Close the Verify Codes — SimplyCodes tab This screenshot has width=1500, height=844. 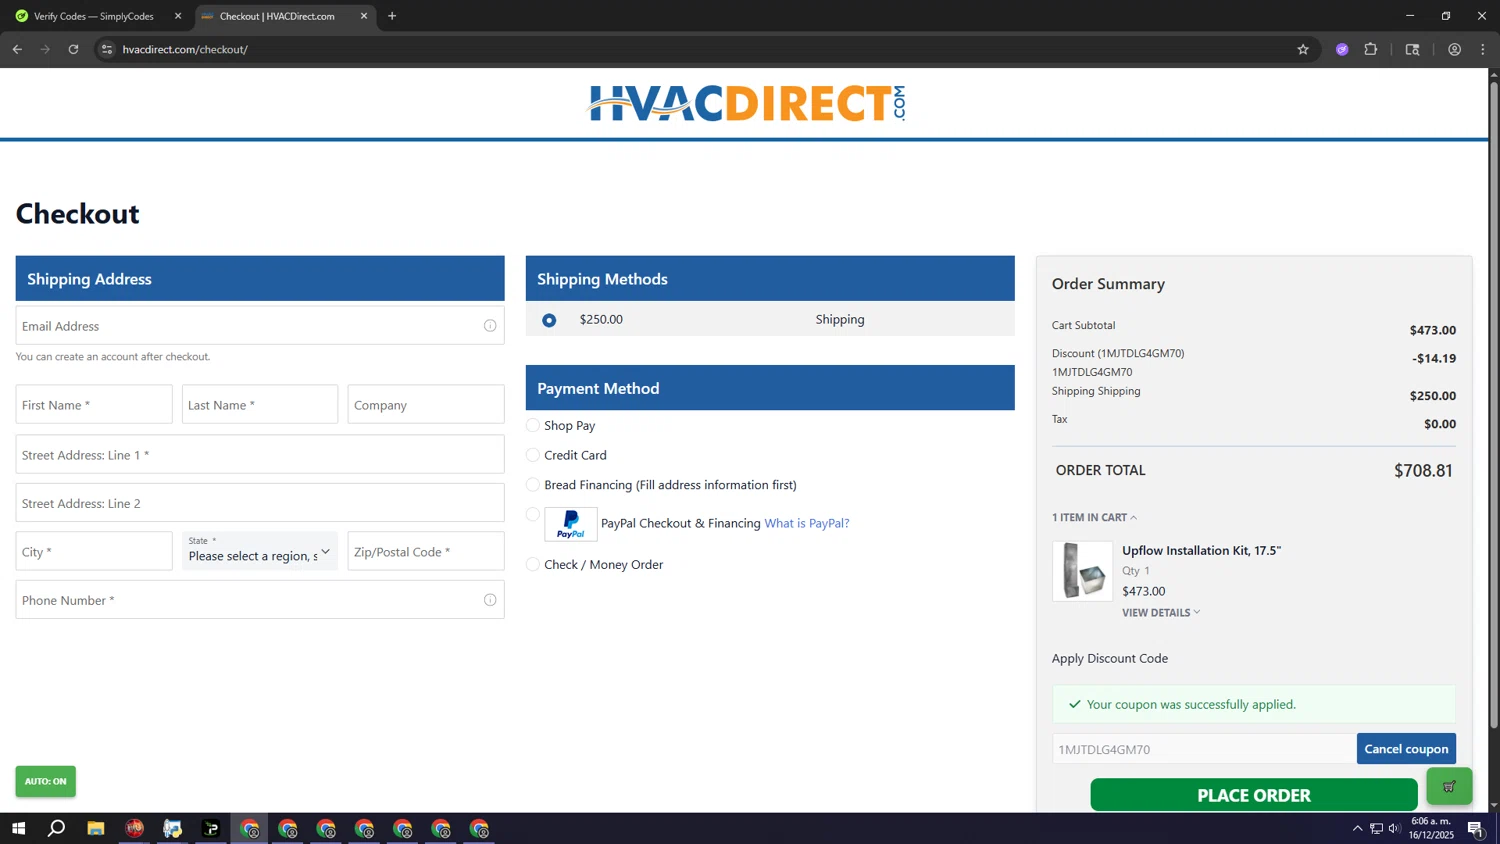click(178, 16)
